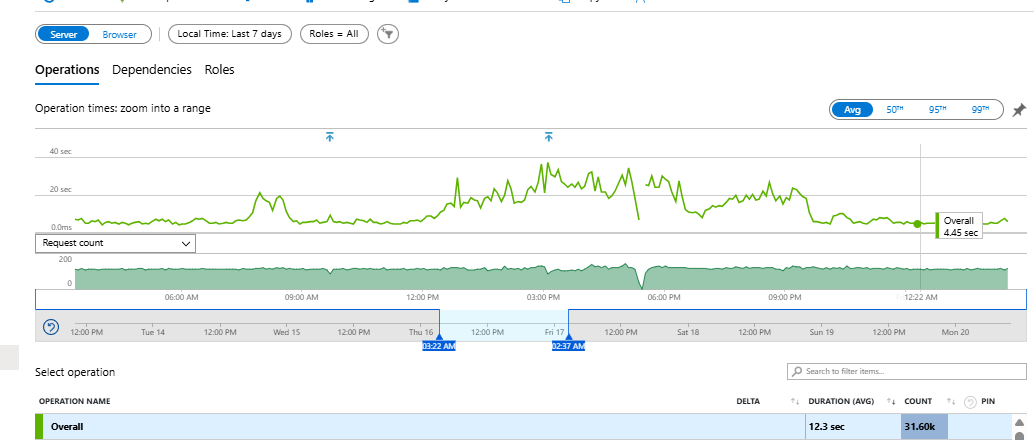The image size is (1034, 440).
Task: Click the annotation marker above the 03:00 PM peak
Action: 549,137
